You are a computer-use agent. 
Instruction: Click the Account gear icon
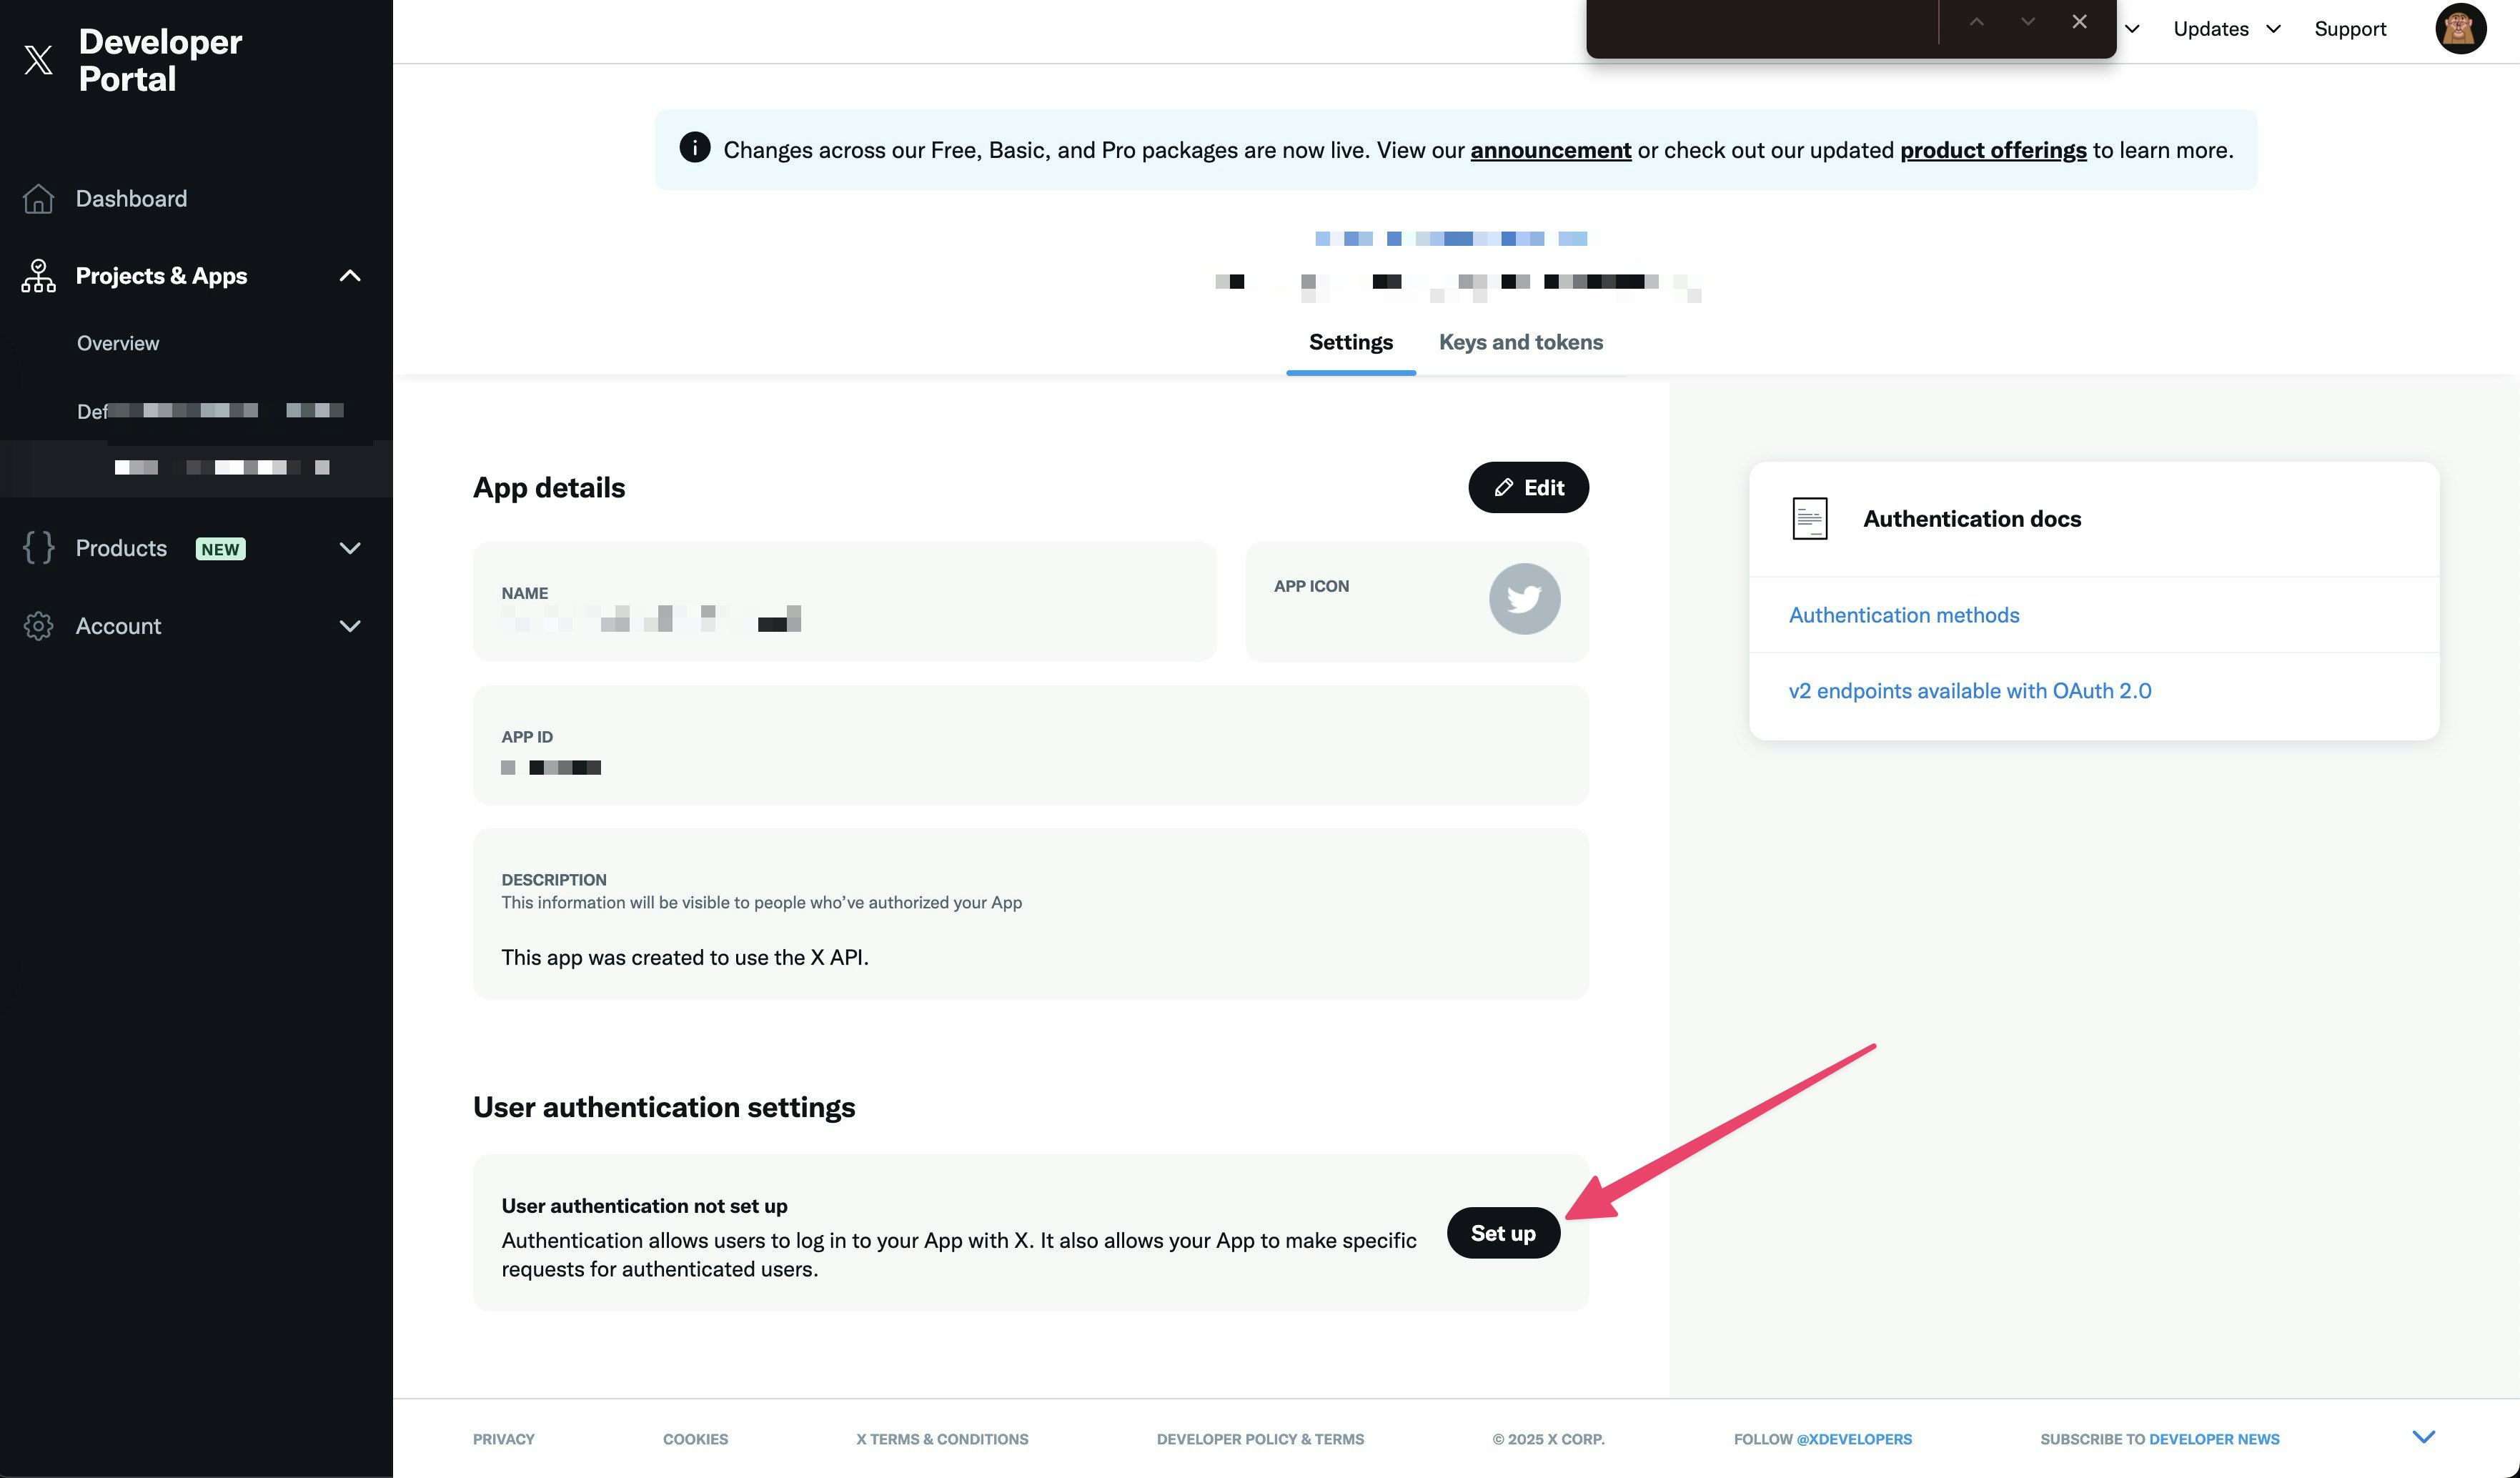(x=38, y=626)
